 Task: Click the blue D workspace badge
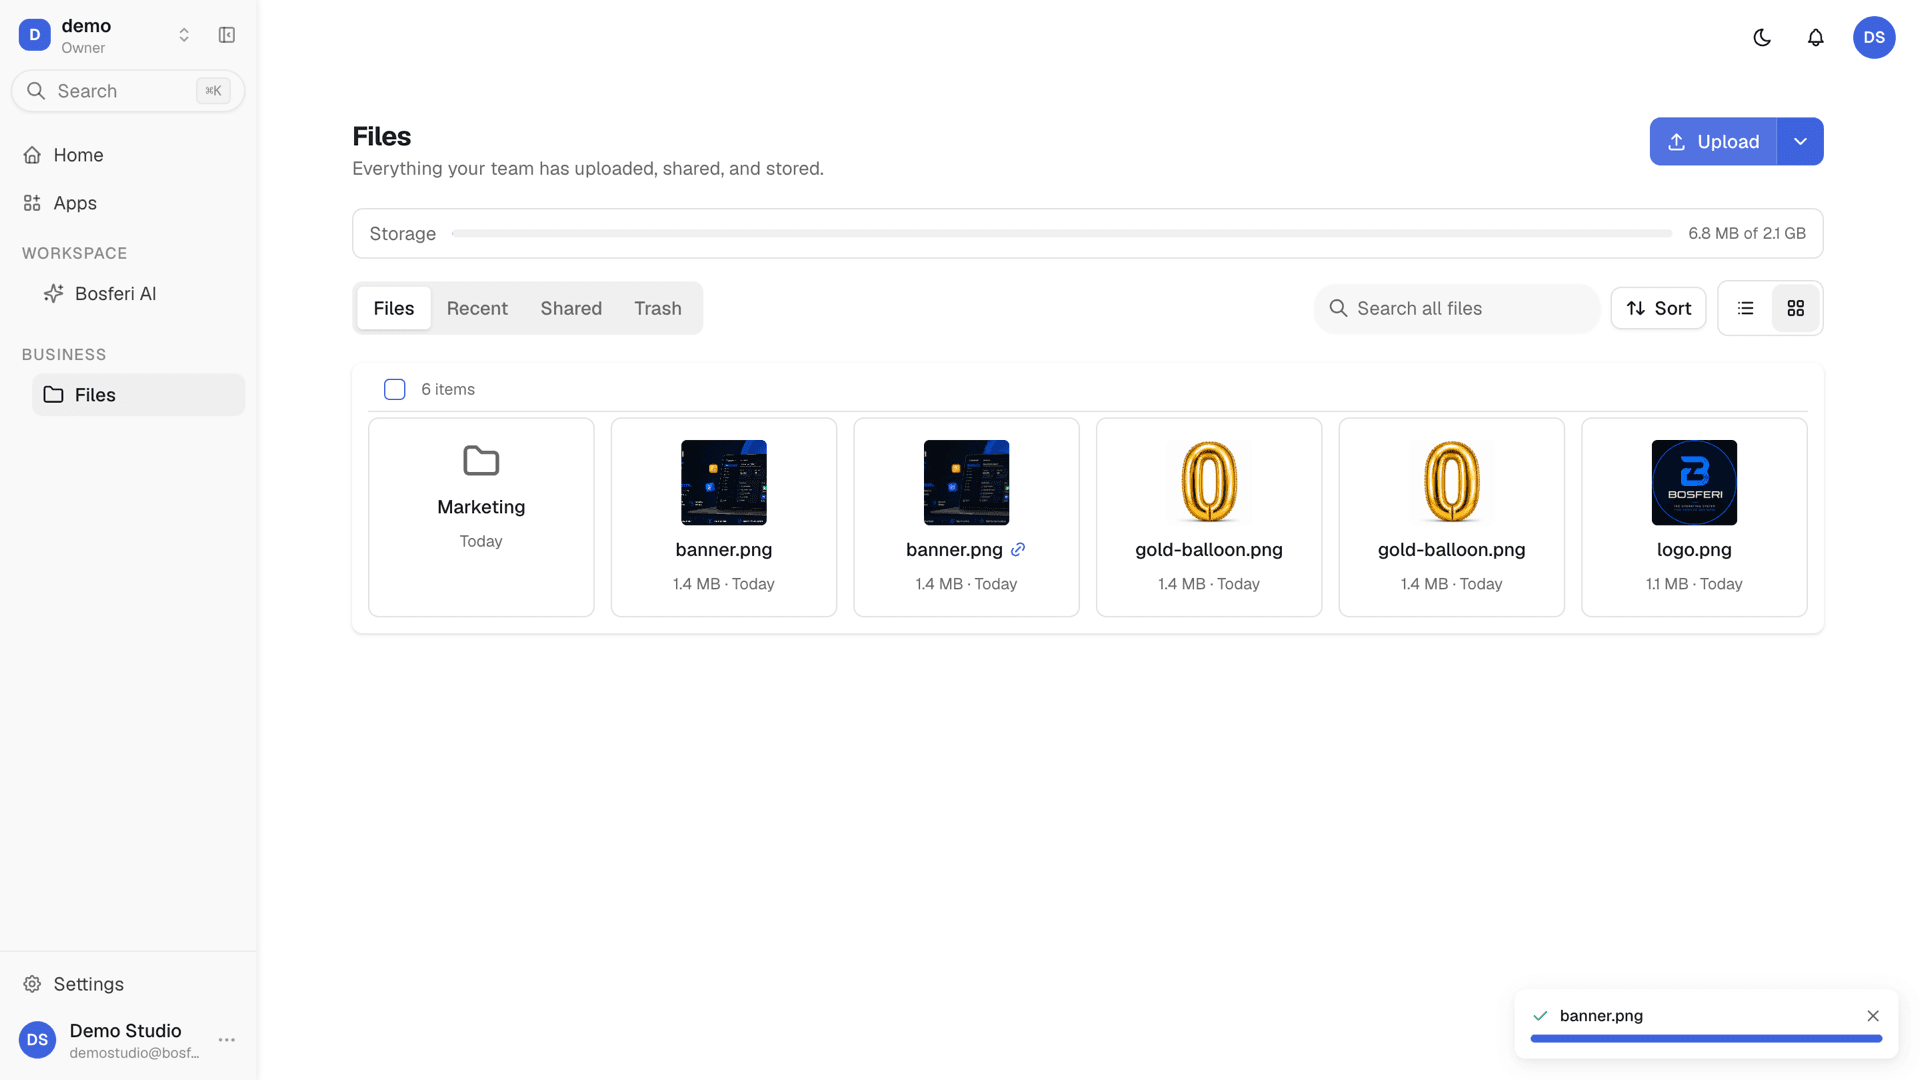(x=35, y=35)
